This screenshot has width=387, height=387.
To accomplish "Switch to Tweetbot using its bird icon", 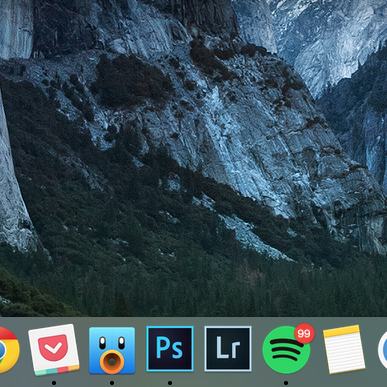I will click(x=112, y=350).
